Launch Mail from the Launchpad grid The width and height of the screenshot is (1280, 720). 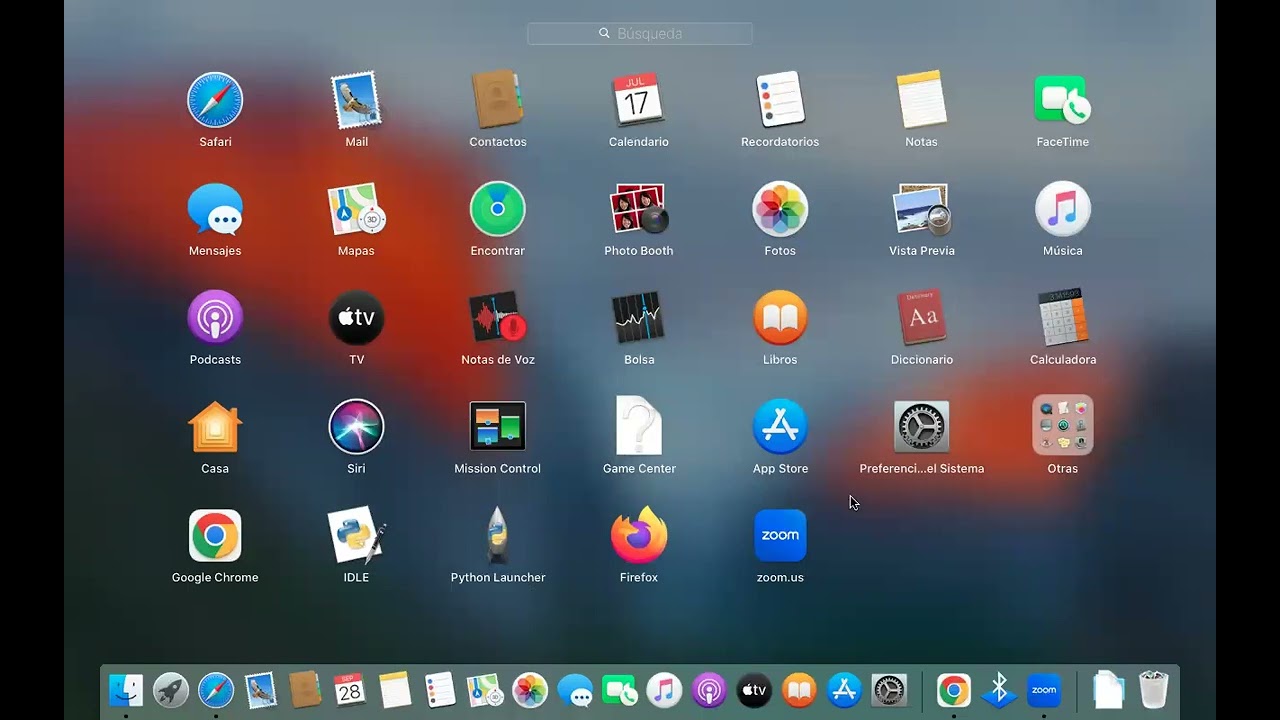356,100
